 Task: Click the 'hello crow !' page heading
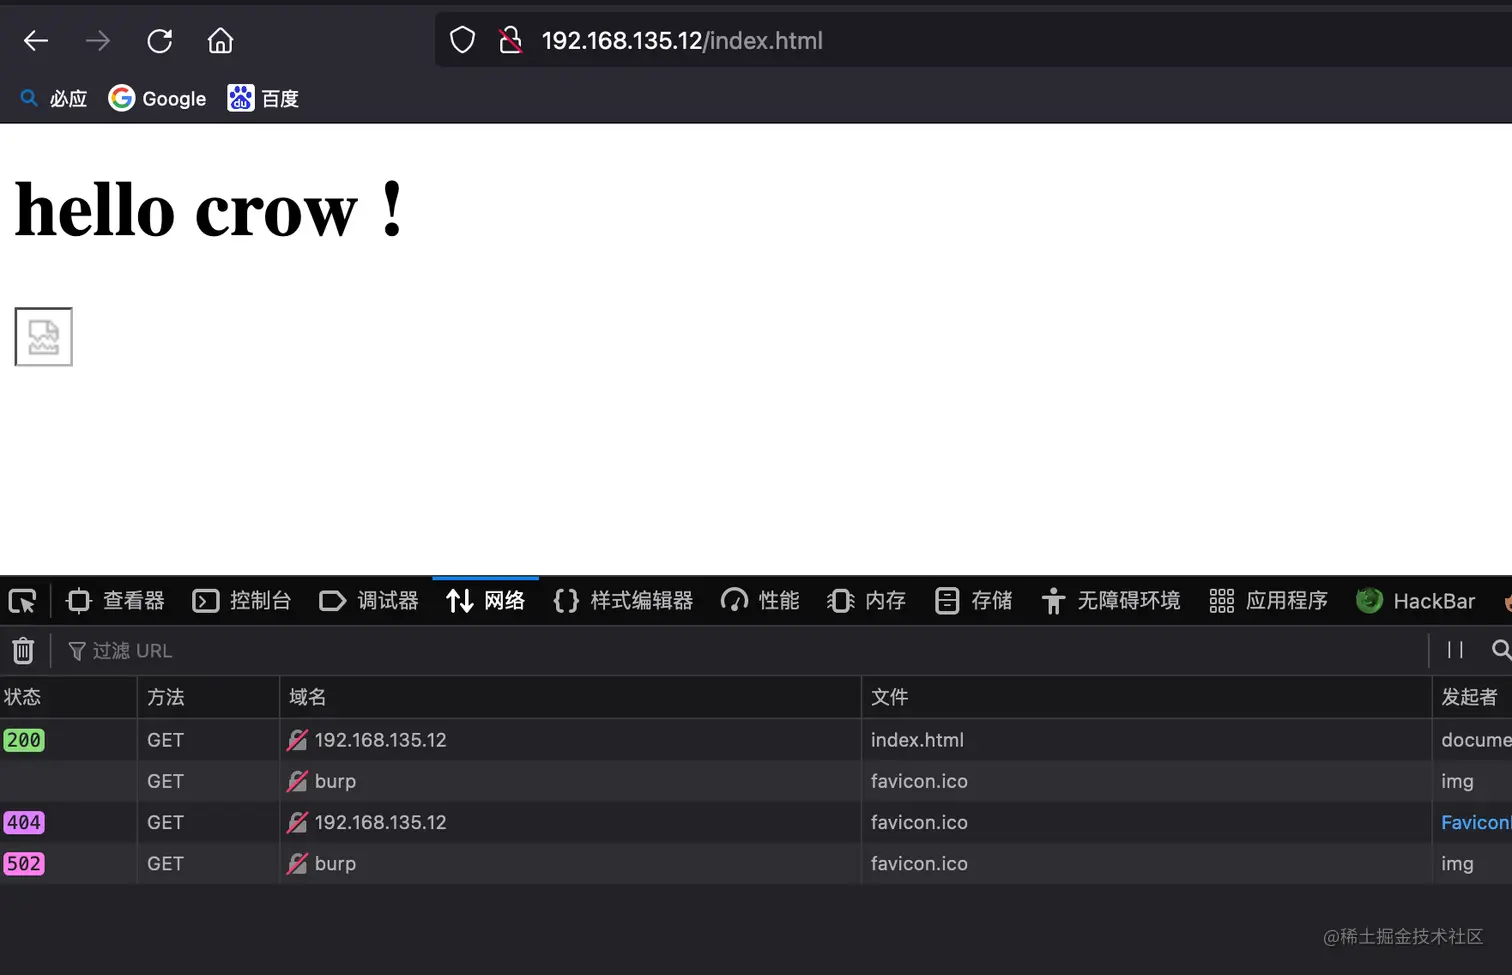pyautogui.click(x=209, y=210)
